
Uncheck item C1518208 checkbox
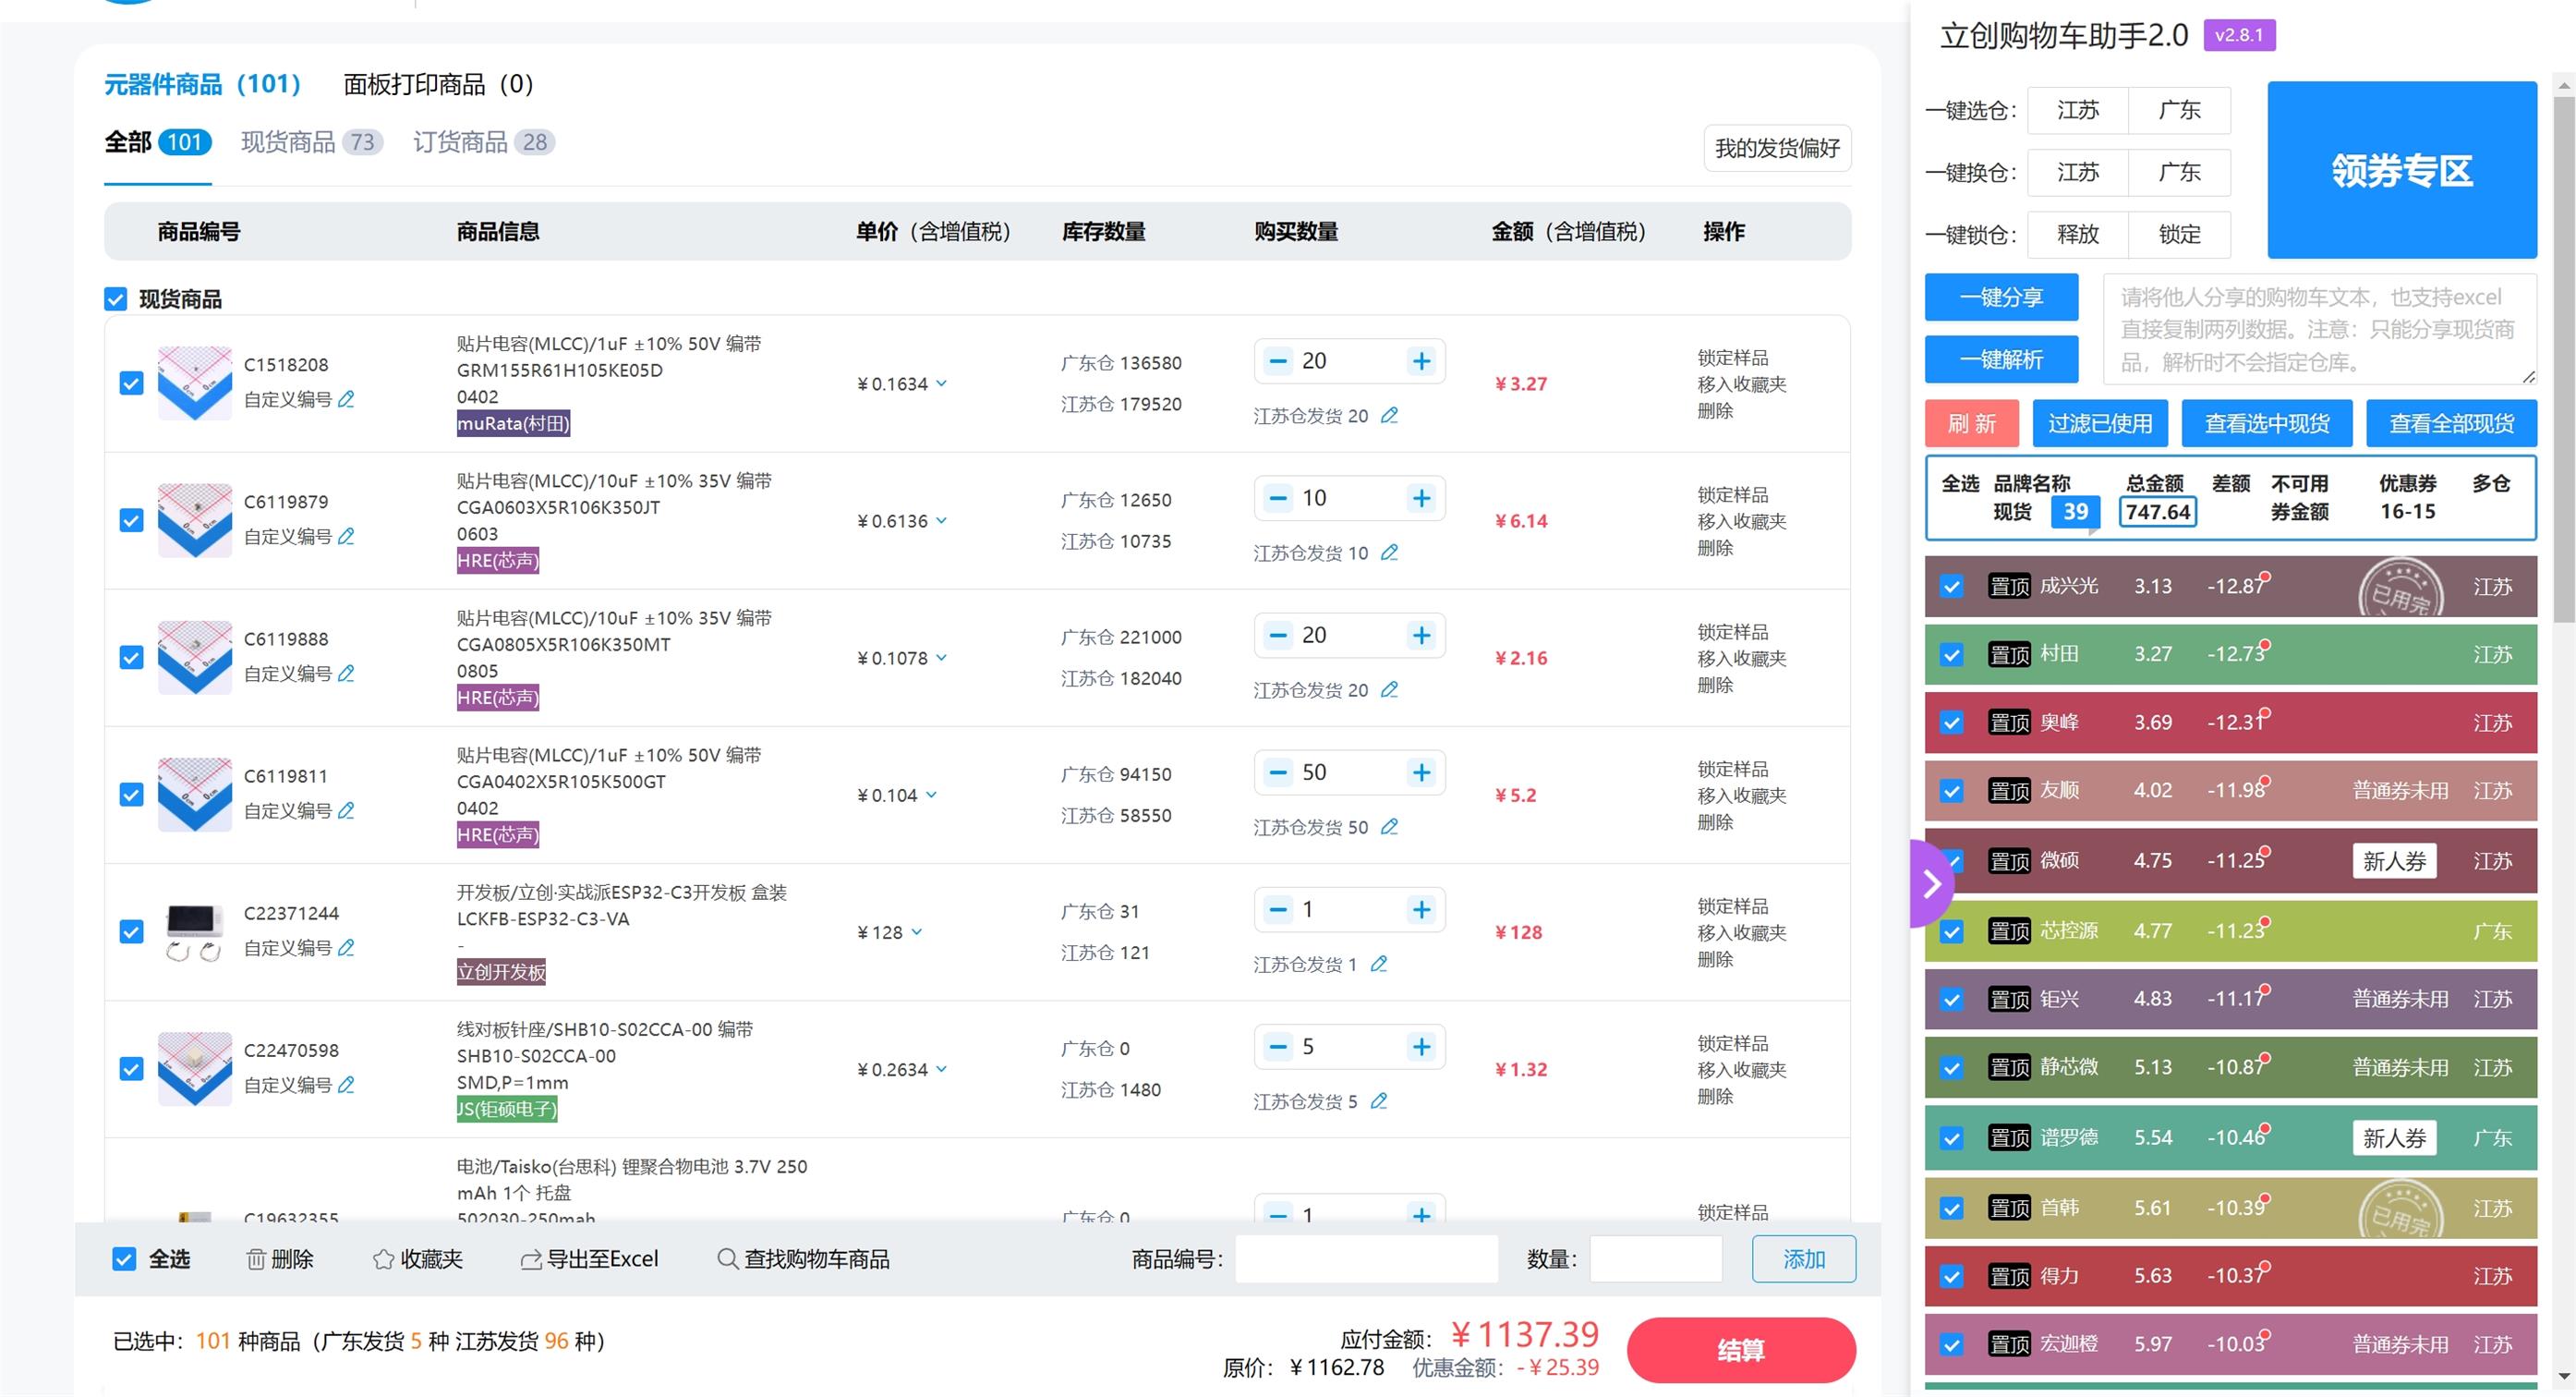[x=131, y=383]
